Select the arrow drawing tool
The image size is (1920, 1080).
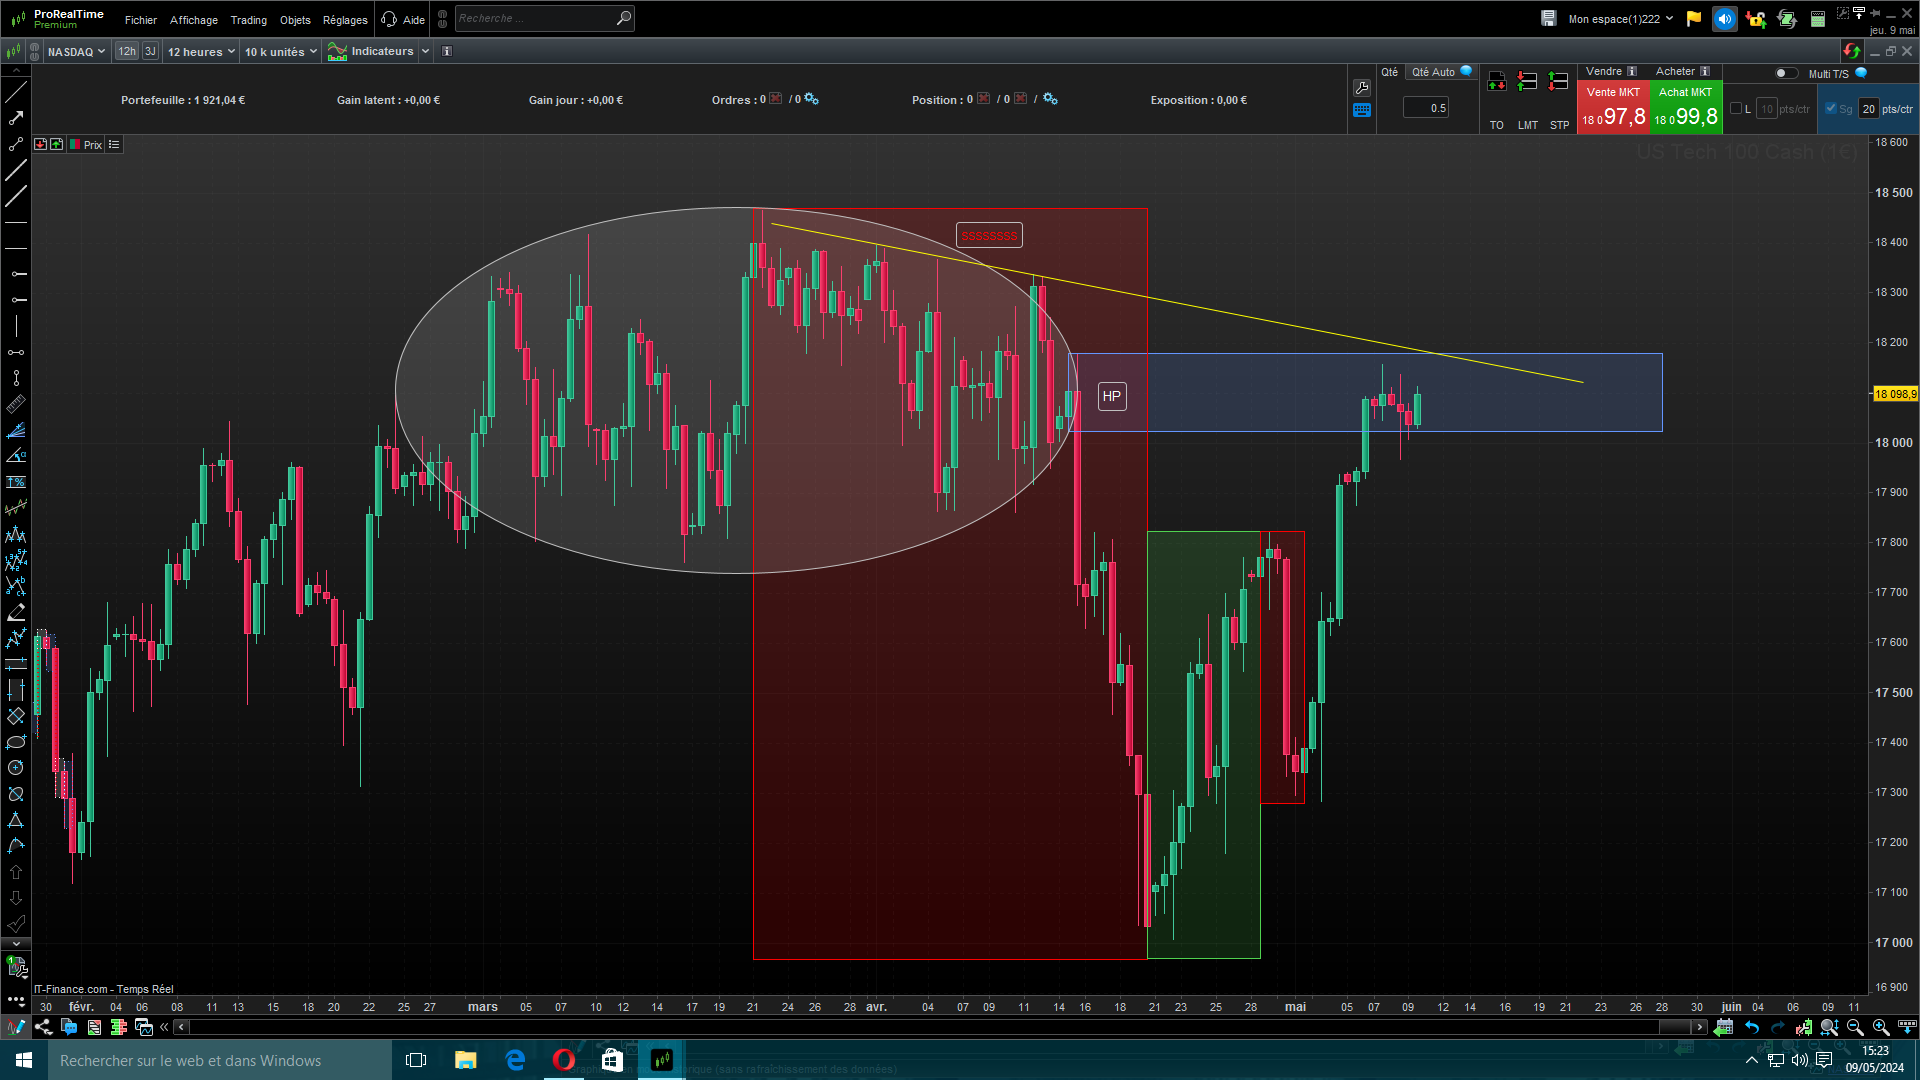(16, 118)
